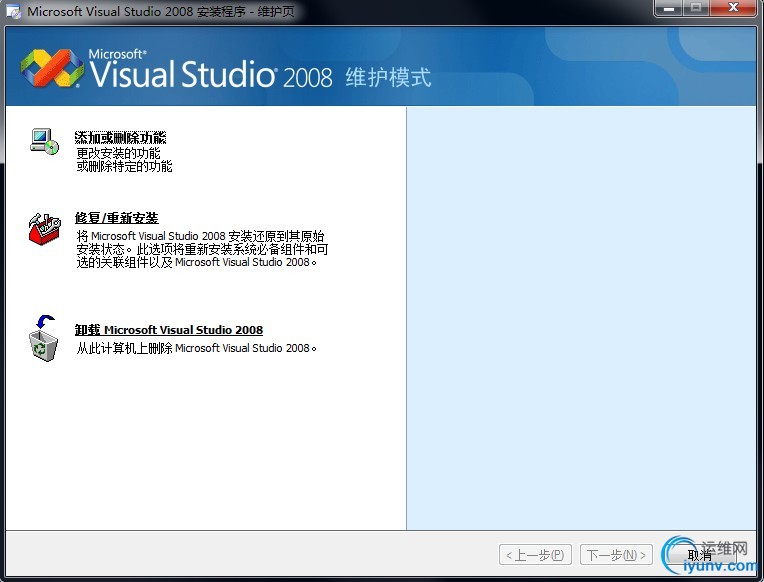Click the 维护模式 header text
The height and width of the screenshot is (582, 764).
point(388,78)
